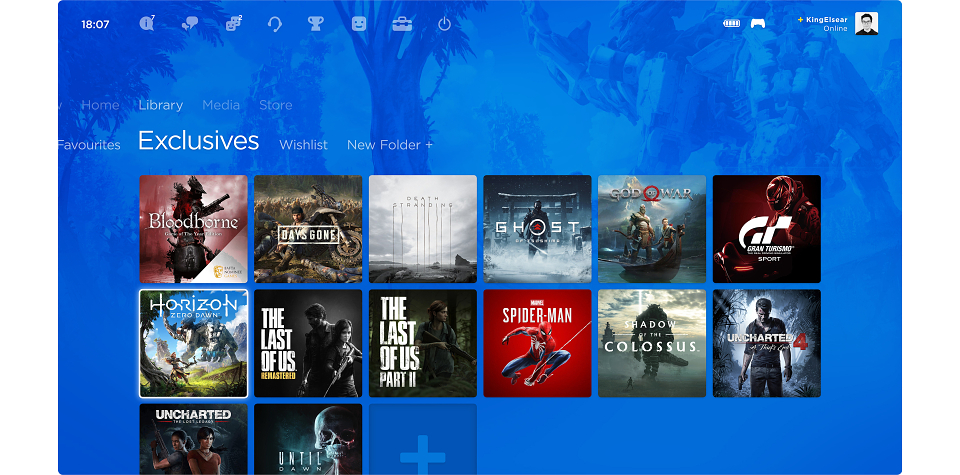Switch to the Store tab
Screen dimensions: 960x475
[276, 105]
